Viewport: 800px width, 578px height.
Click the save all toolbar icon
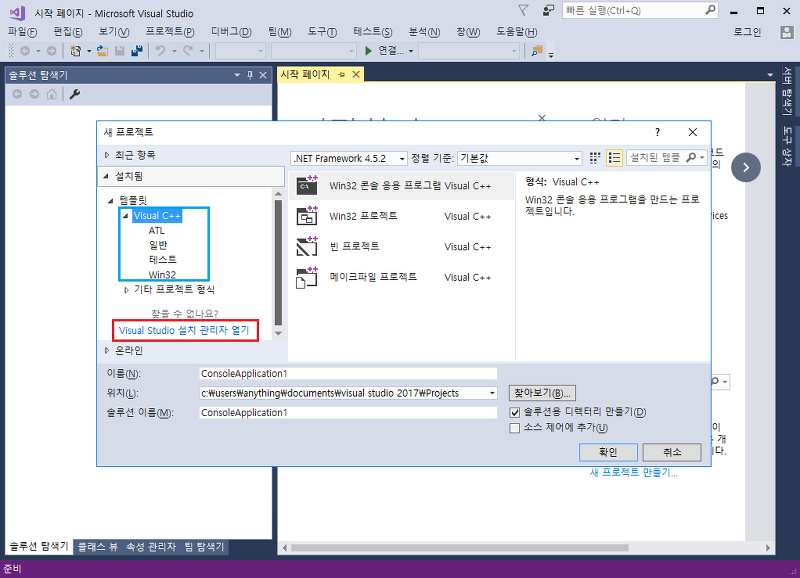137,51
